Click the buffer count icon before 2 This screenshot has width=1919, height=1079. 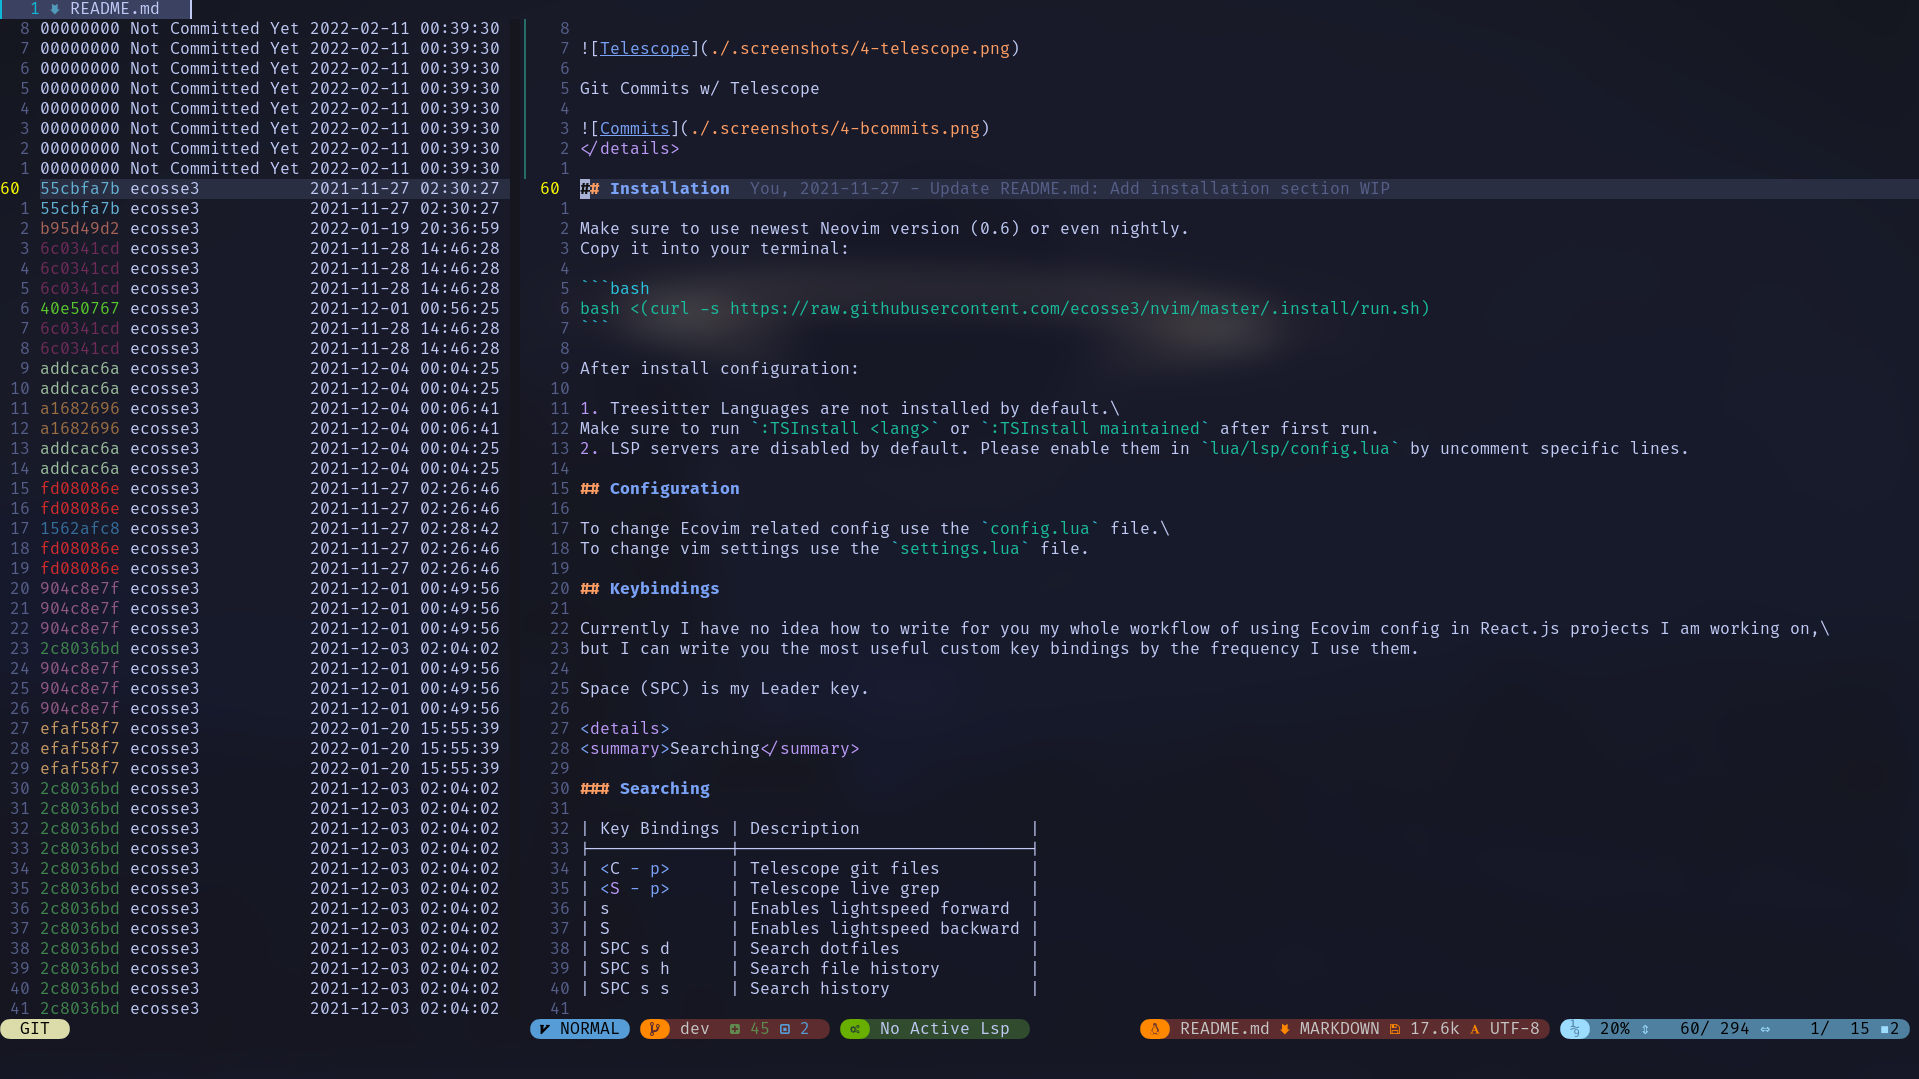point(1885,1029)
